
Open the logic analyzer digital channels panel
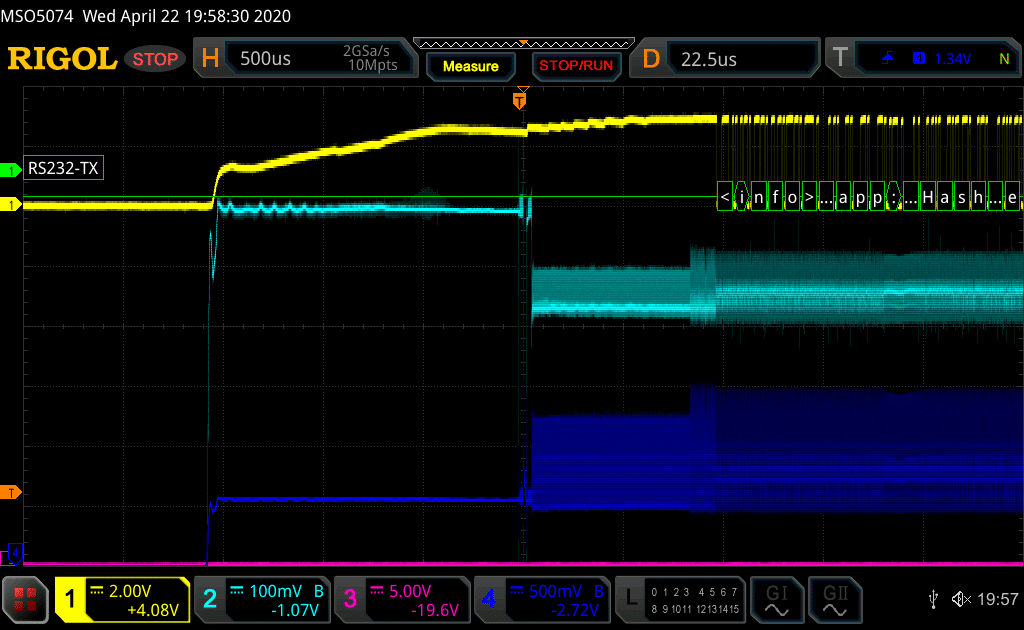pos(681,599)
